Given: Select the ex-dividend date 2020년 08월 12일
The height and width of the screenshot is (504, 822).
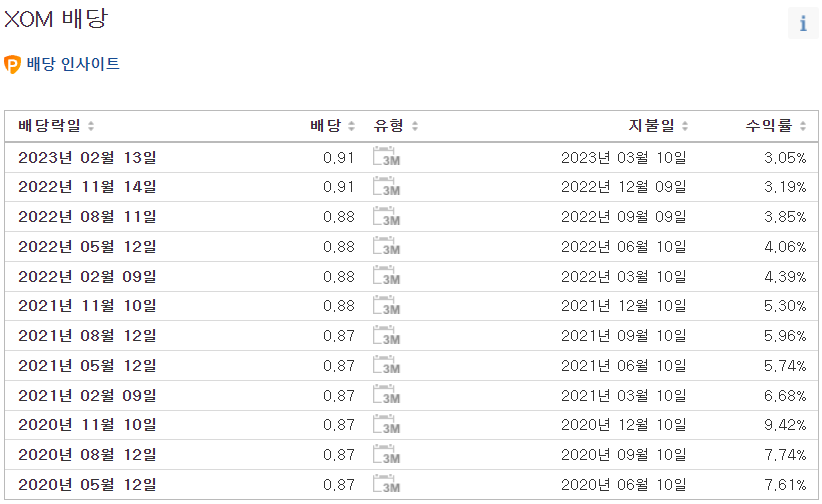Looking at the screenshot, I should pyautogui.click(x=87, y=455).
